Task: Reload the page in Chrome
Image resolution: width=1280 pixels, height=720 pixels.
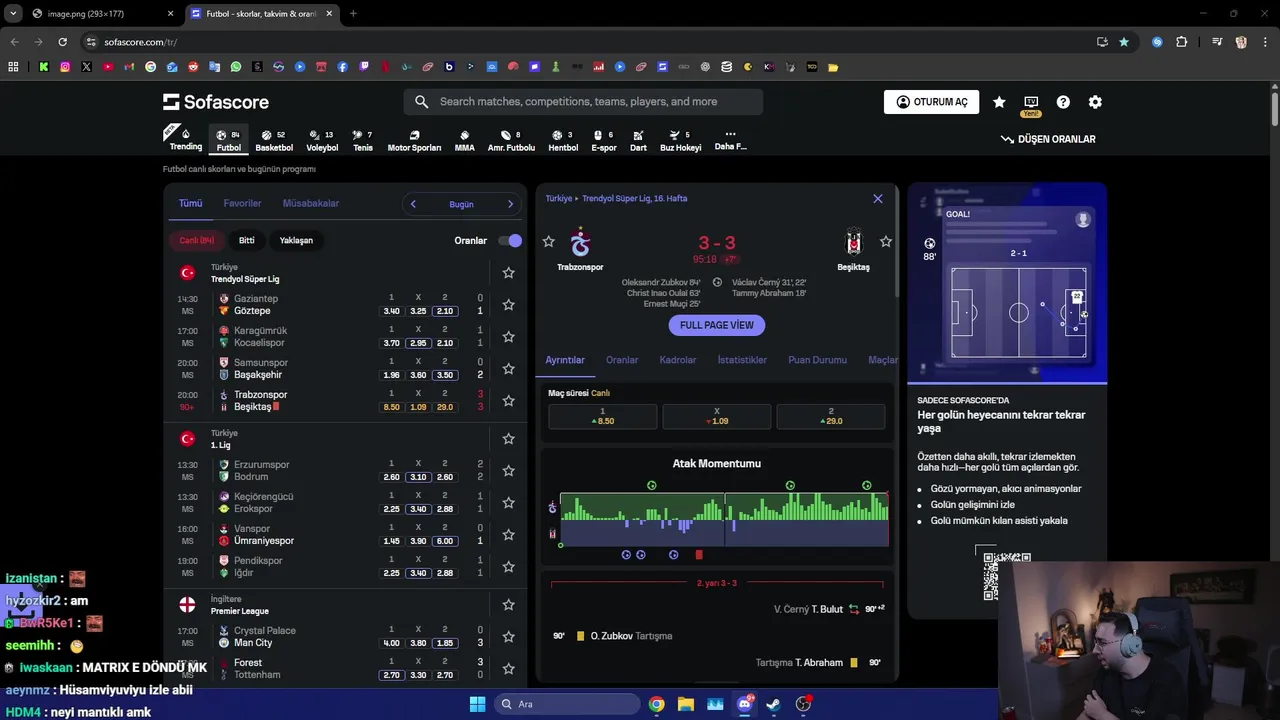Action: pos(62,42)
